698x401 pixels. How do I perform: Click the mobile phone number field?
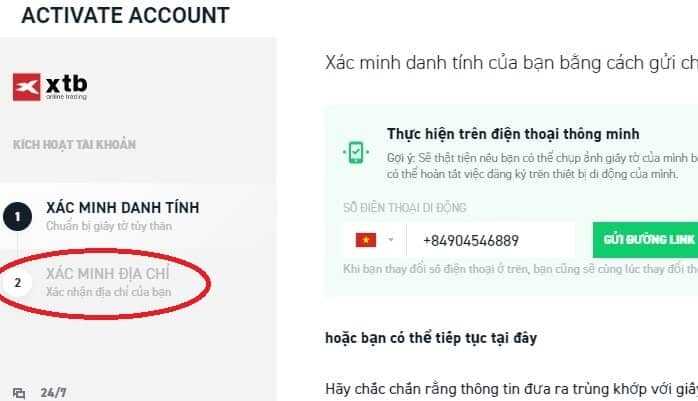(x=491, y=240)
